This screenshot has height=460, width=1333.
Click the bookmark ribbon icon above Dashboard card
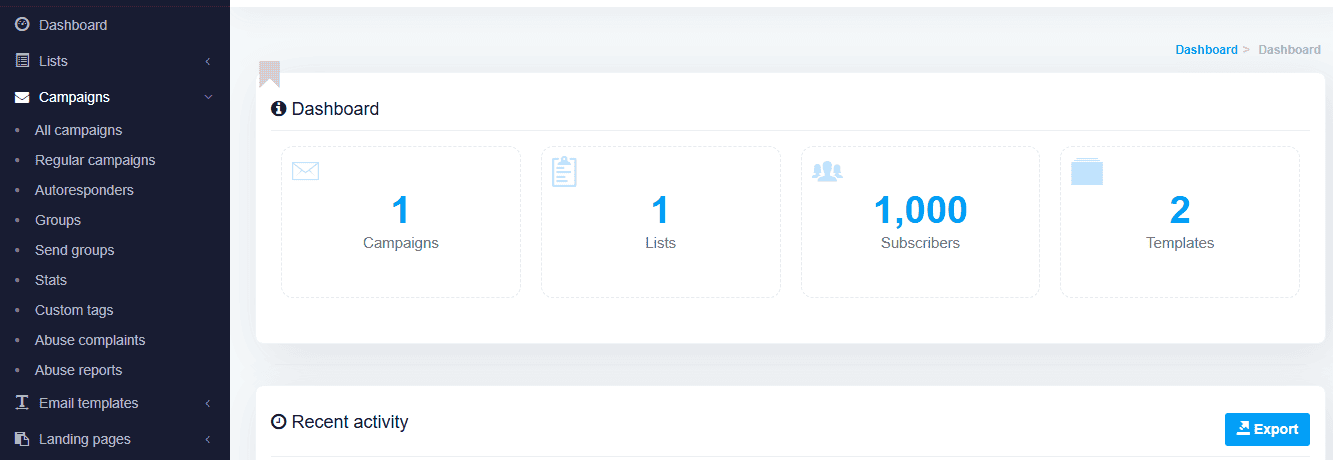[269, 74]
